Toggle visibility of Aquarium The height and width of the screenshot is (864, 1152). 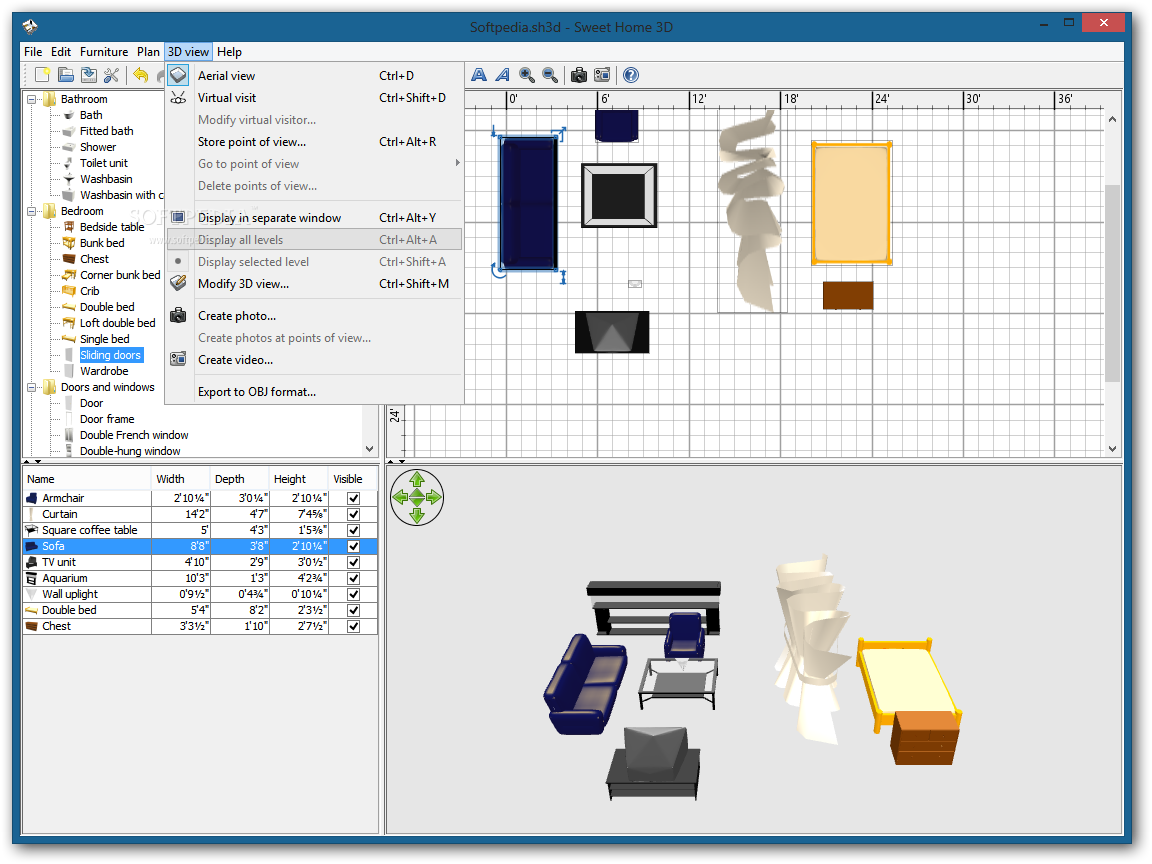(x=353, y=579)
